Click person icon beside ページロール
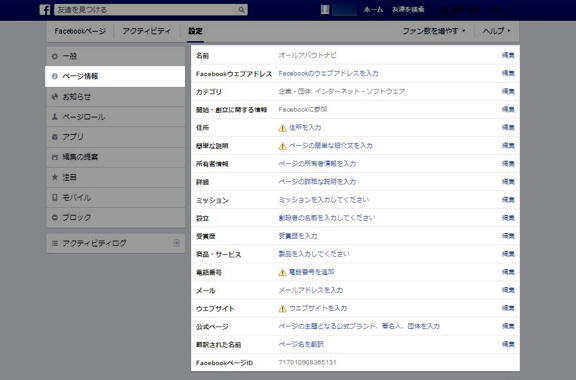This screenshot has width=576, height=380. coord(55,117)
